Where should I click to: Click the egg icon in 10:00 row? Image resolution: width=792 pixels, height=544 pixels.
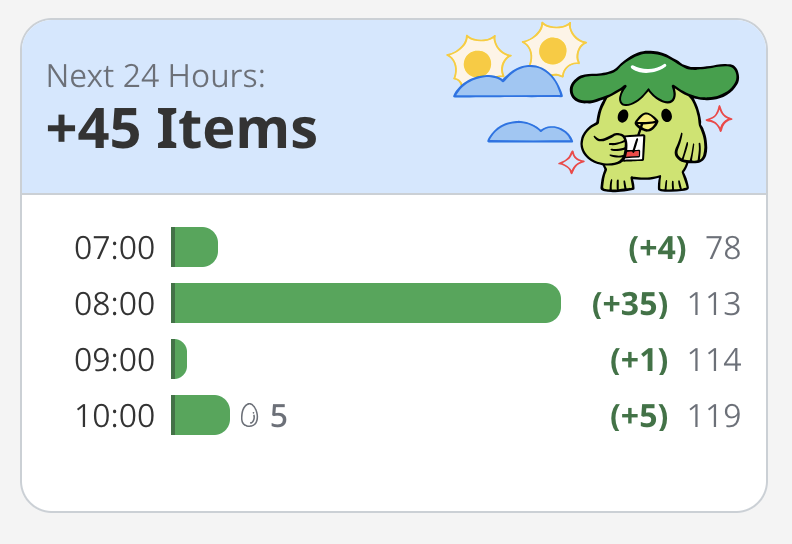click(250, 416)
